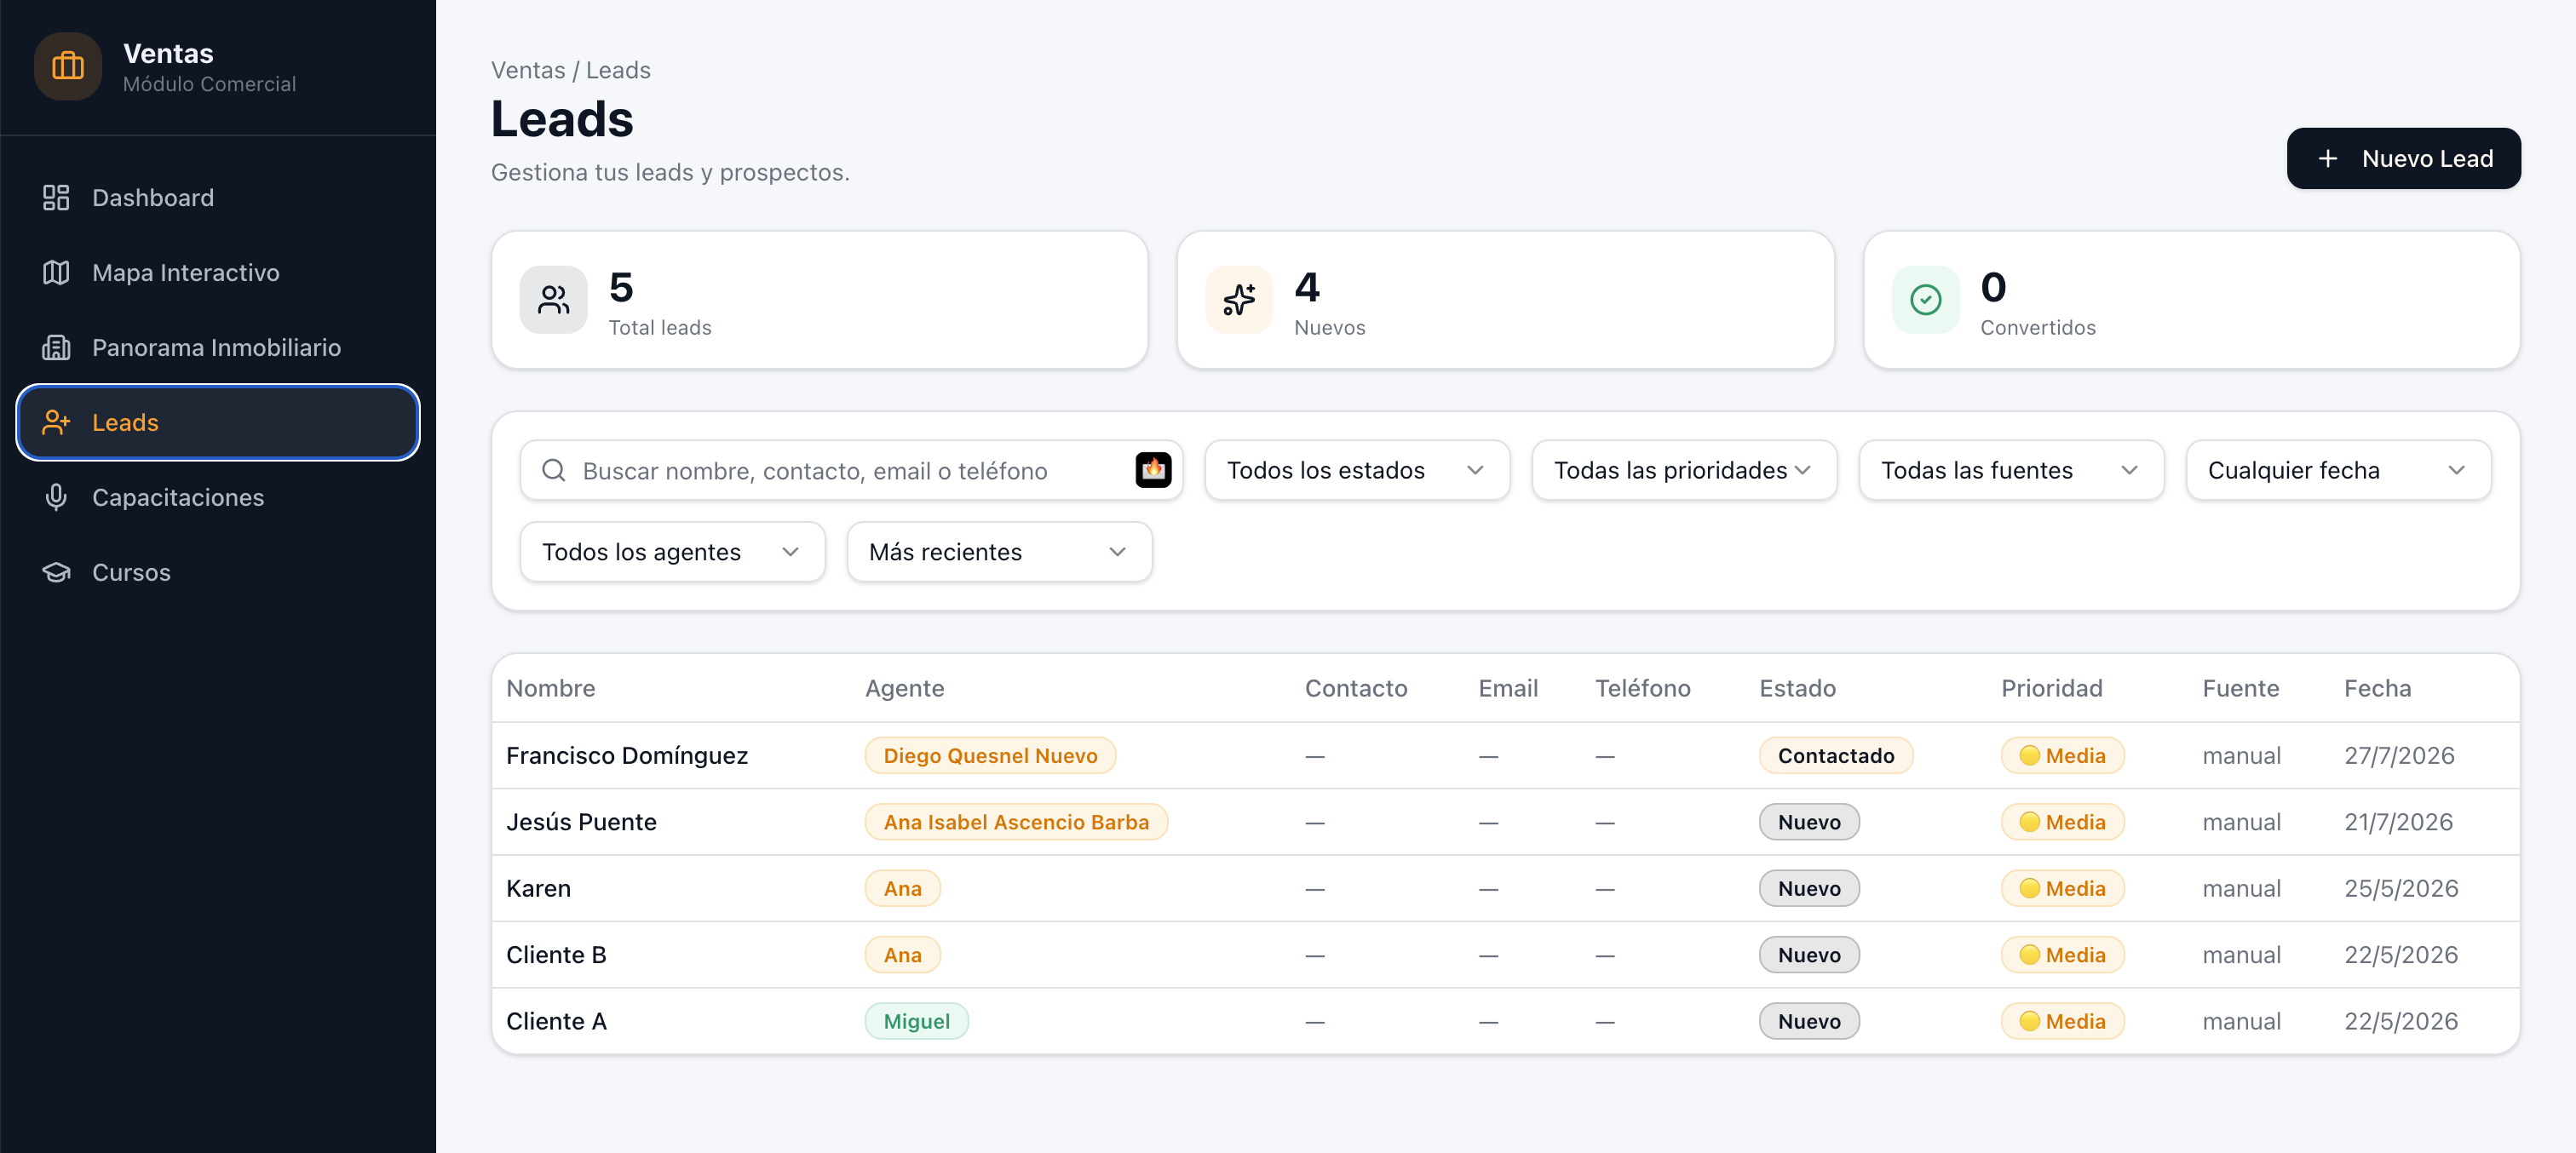
Task: Focus the search name, contact, email field
Action: point(851,471)
